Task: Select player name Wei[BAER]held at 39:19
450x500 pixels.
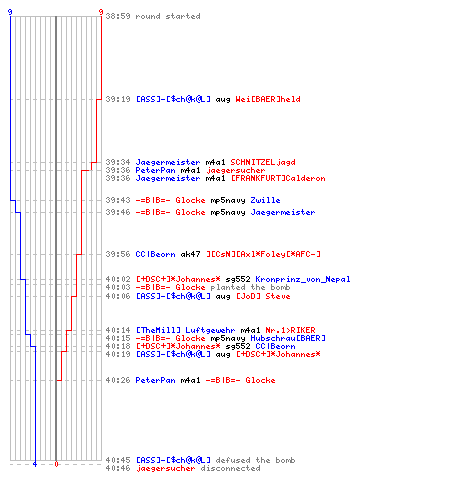Action: tap(268, 99)
